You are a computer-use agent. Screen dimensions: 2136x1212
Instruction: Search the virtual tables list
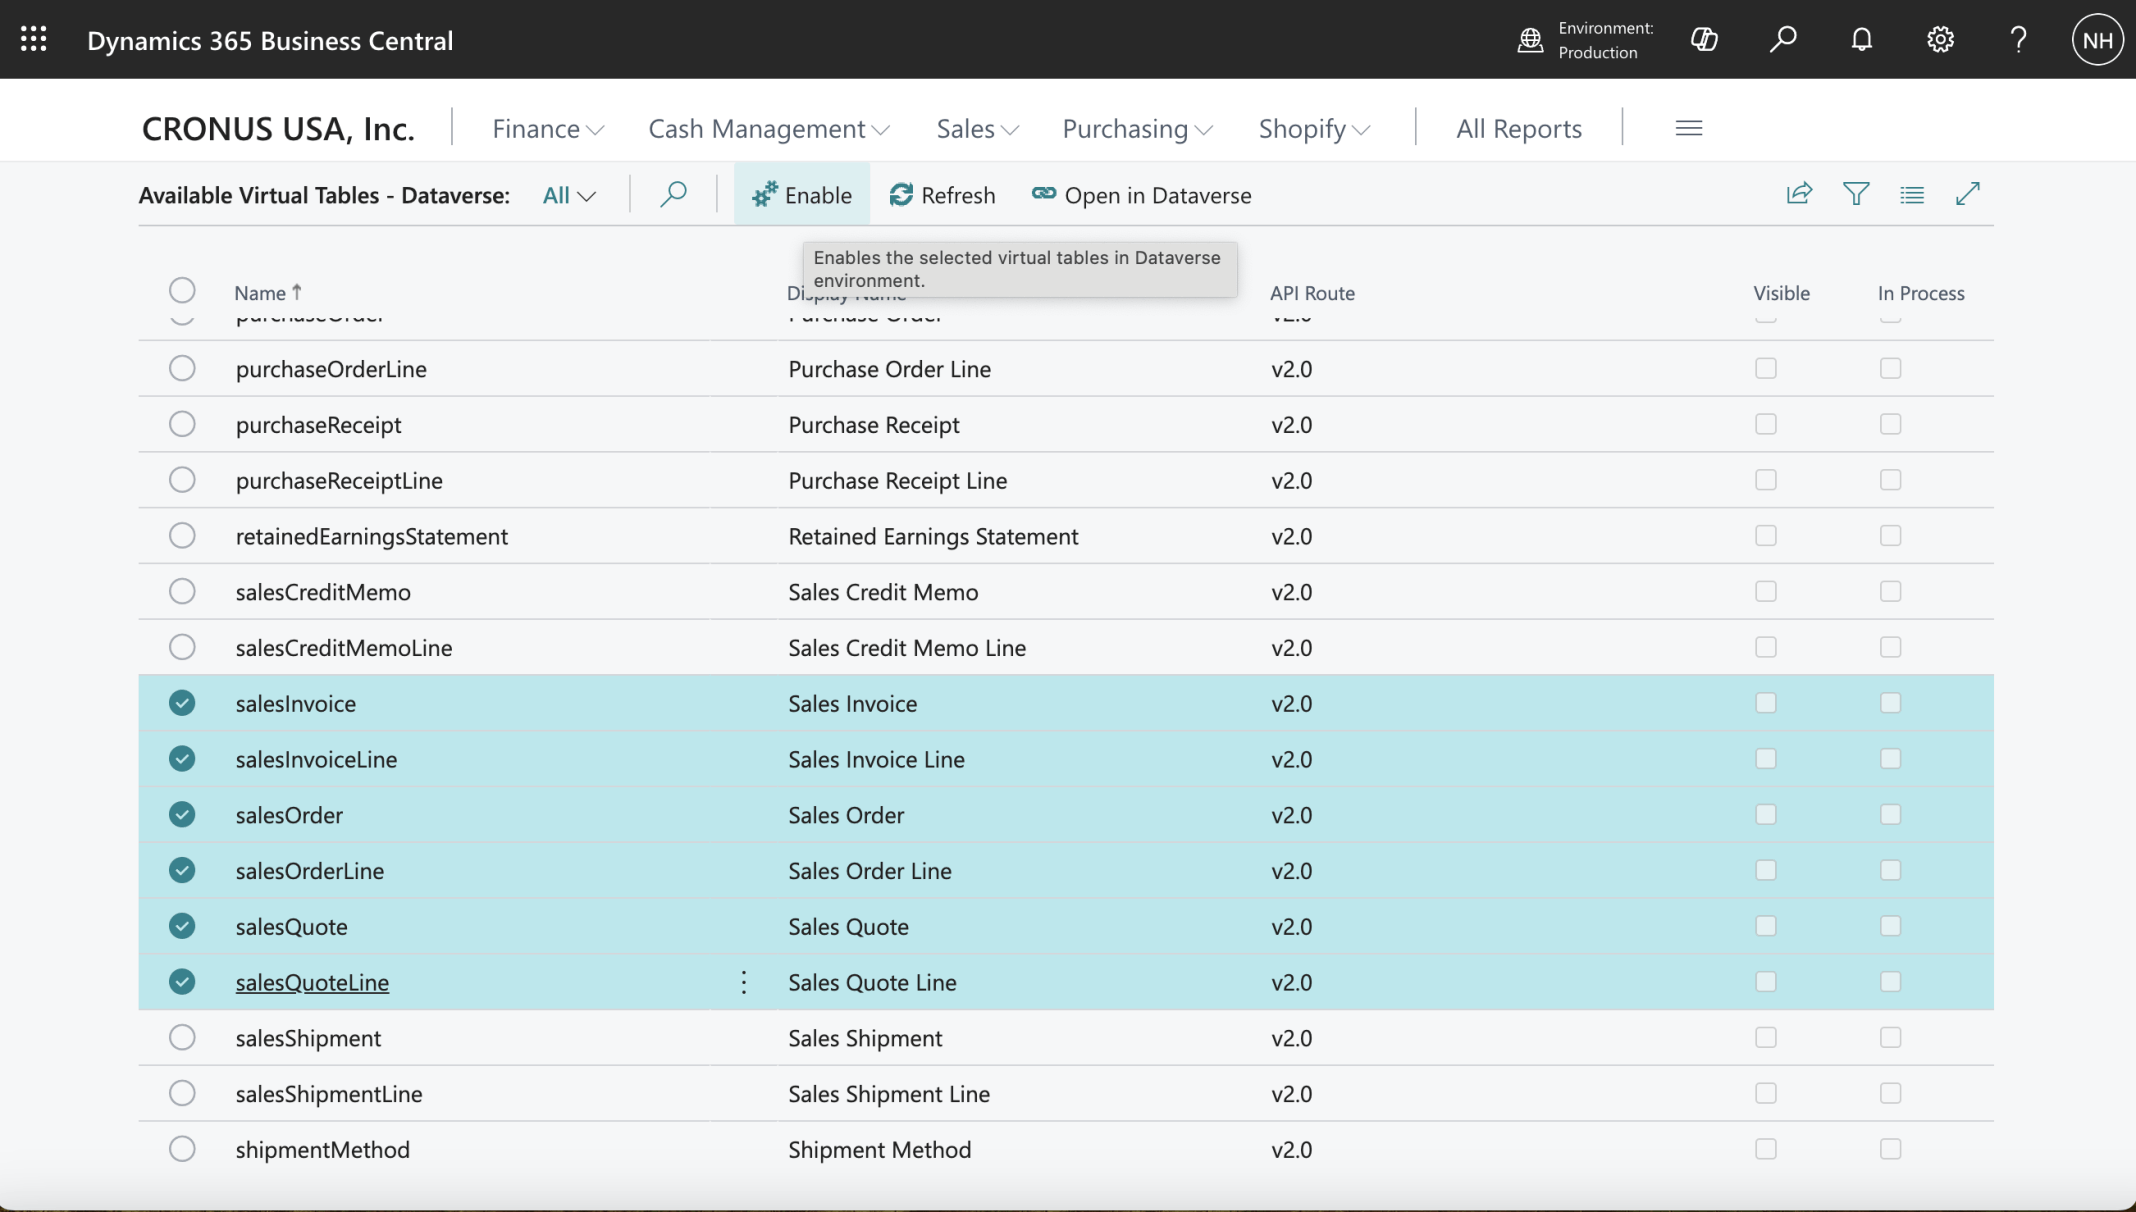(x=673, y=194)
